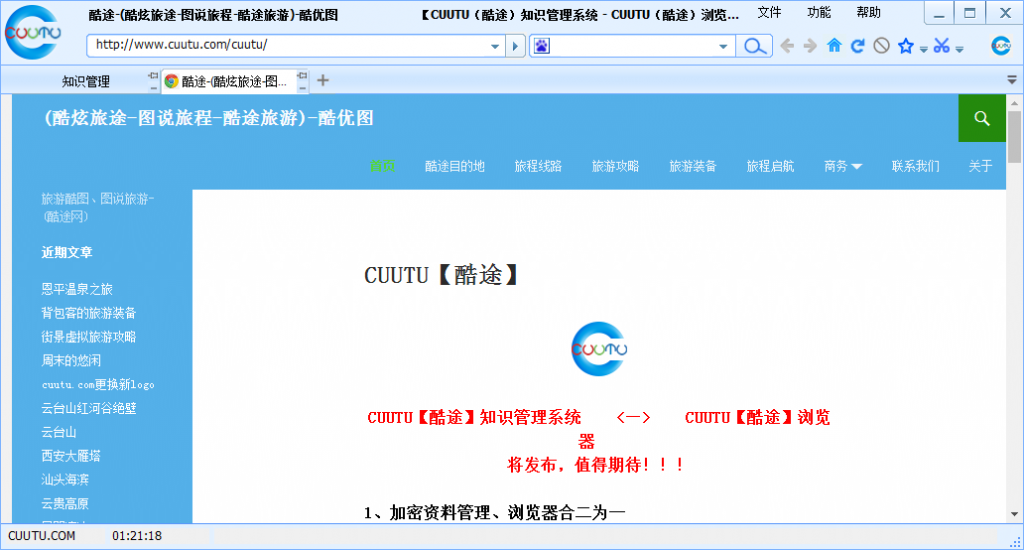Click the 近期文章 sidebar heading
The image size is (1024, 550).
click(x=67, y=253)
